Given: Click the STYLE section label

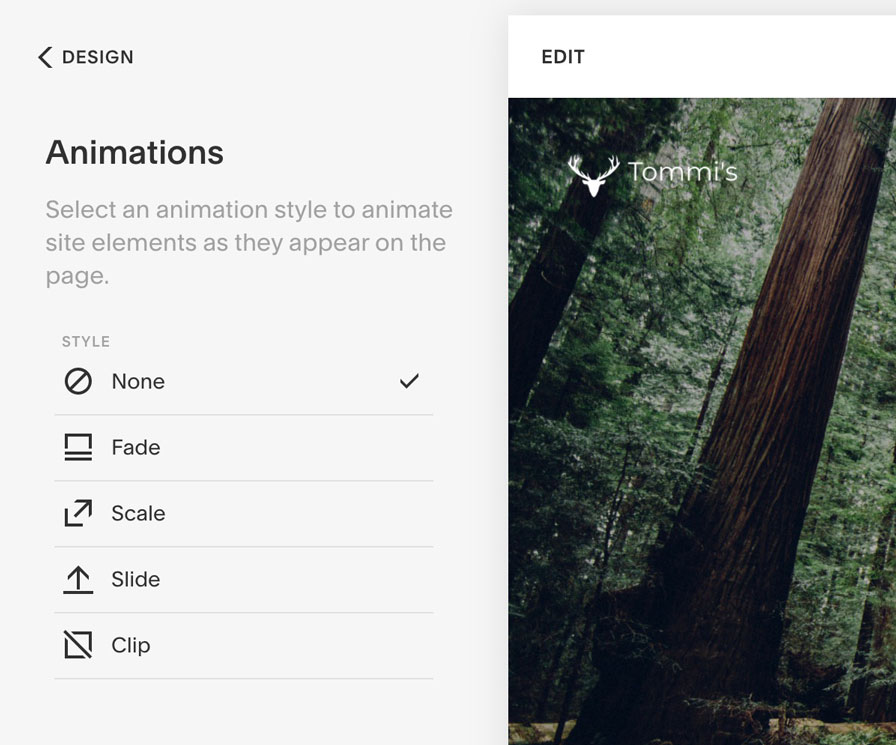Looking at the screenshot, I should 86,342.
